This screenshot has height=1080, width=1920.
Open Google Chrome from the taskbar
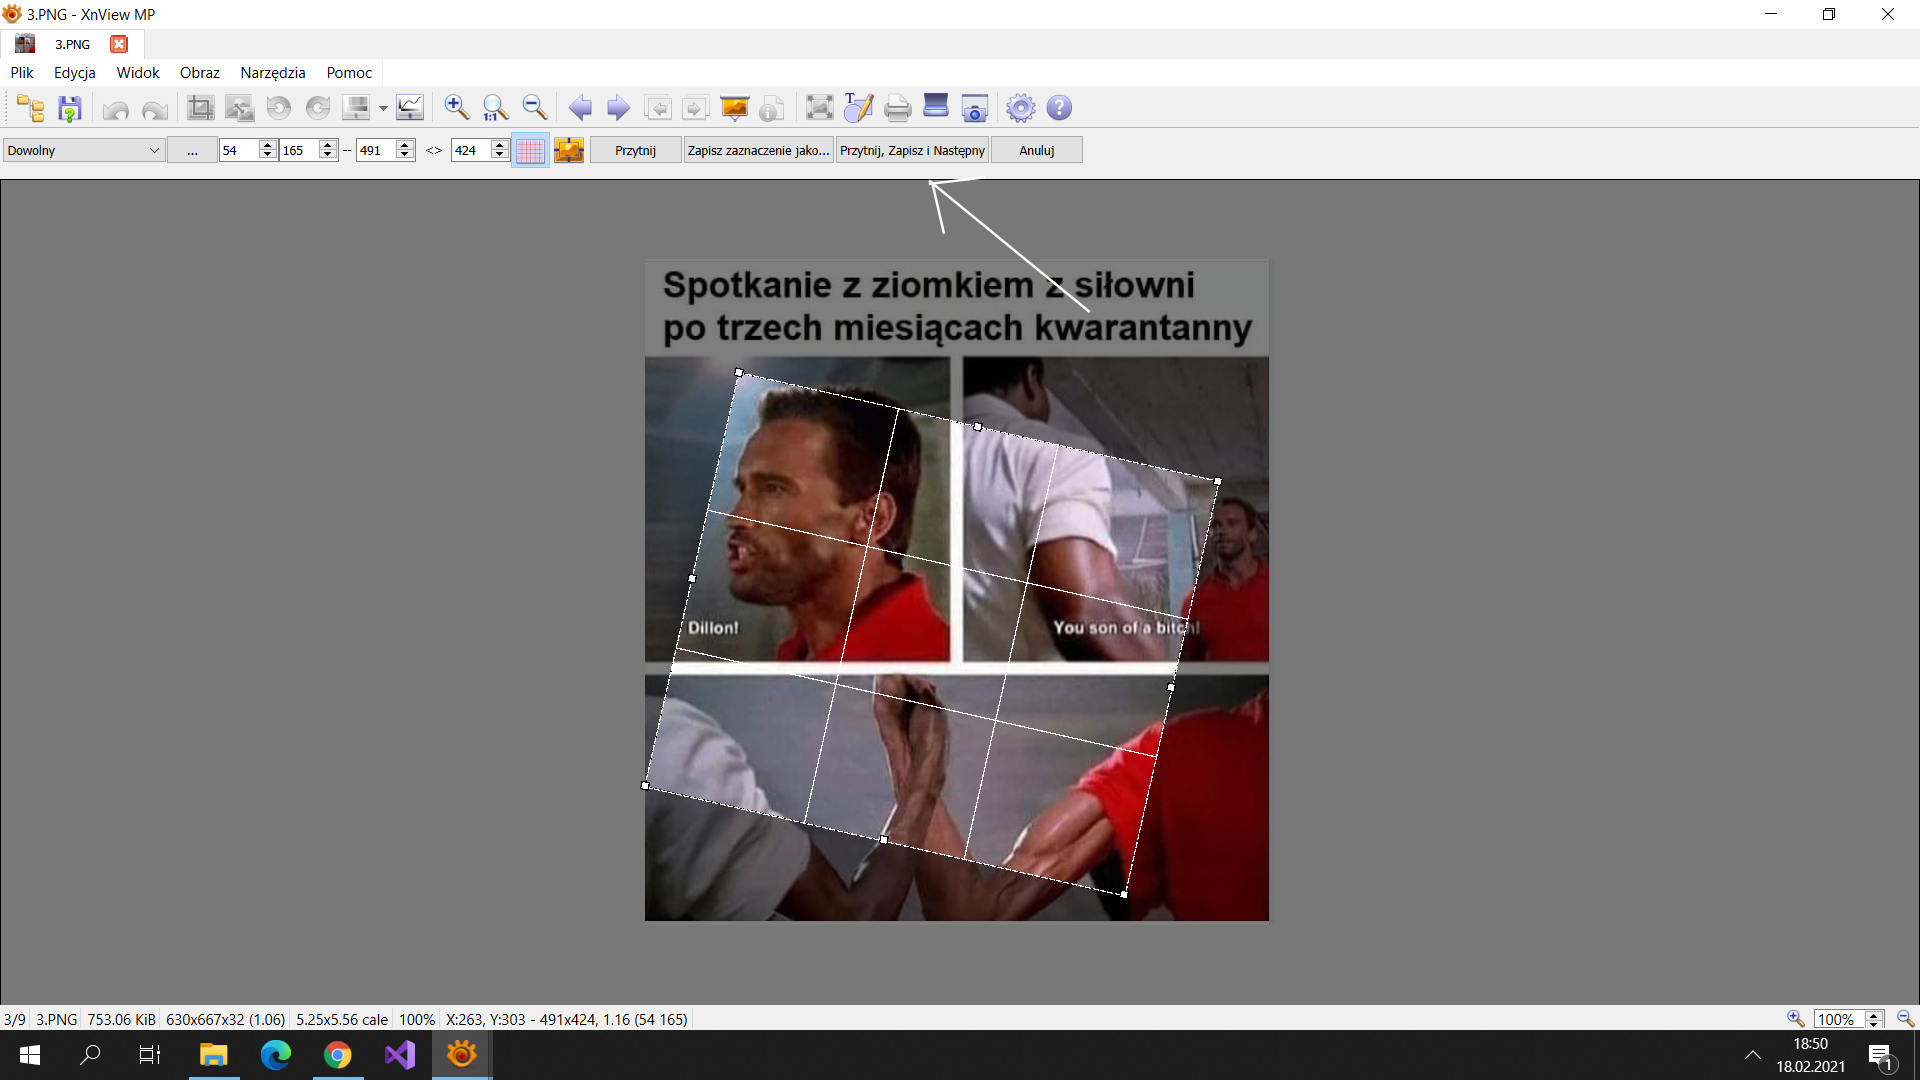(338, 1055)
